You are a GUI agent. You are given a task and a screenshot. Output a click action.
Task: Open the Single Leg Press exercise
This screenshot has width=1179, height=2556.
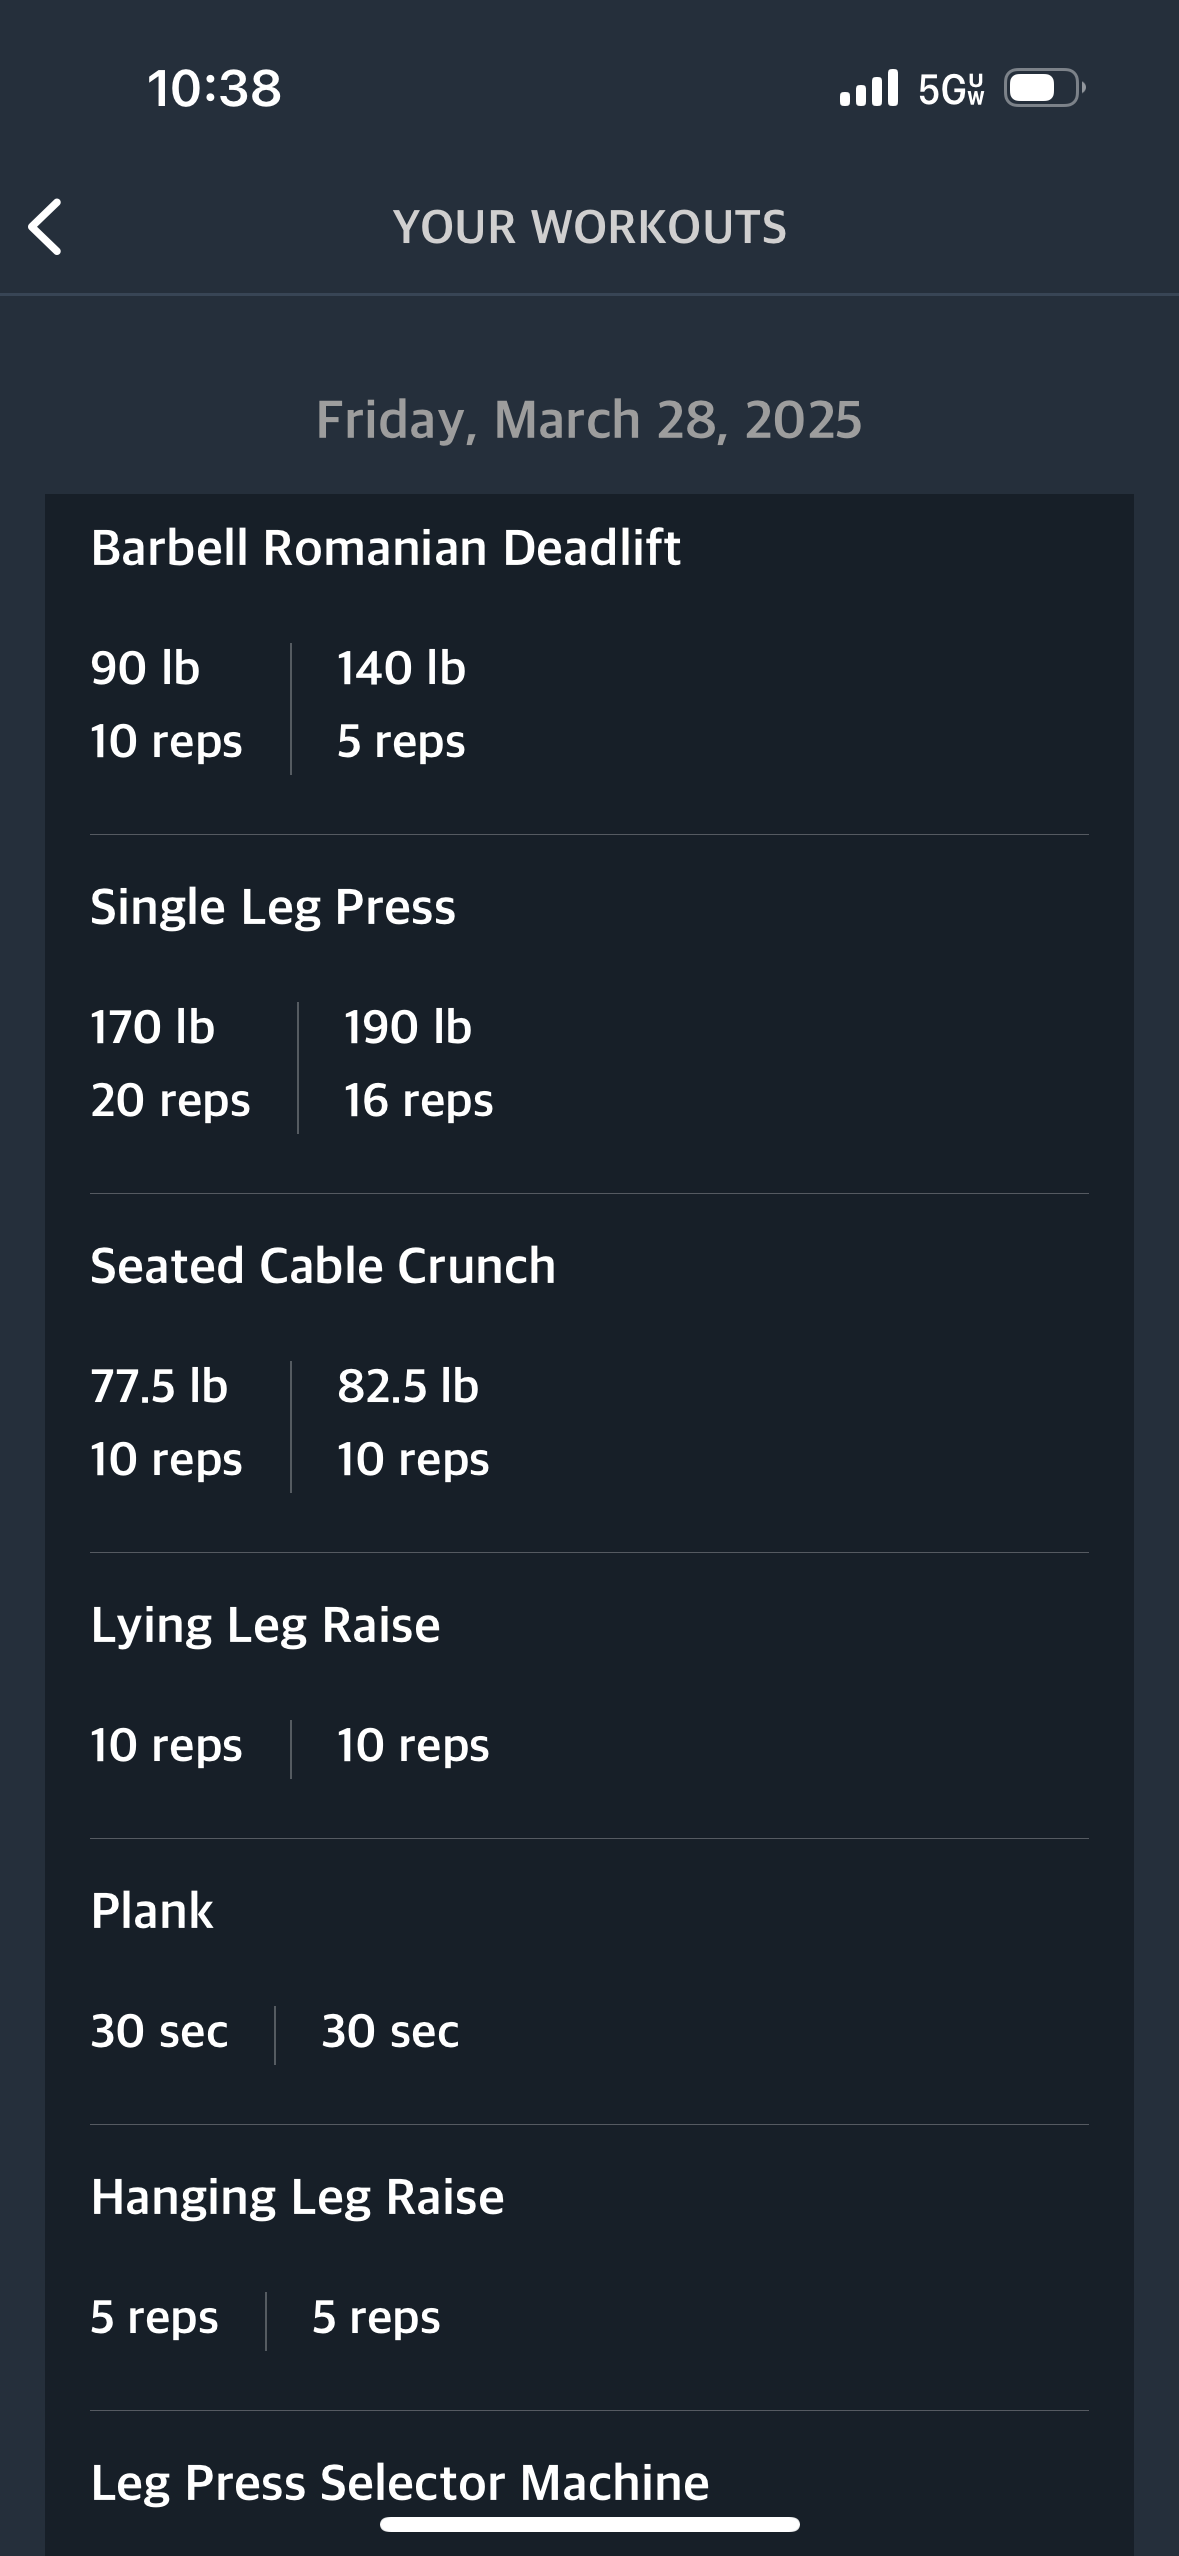(273, 907)
